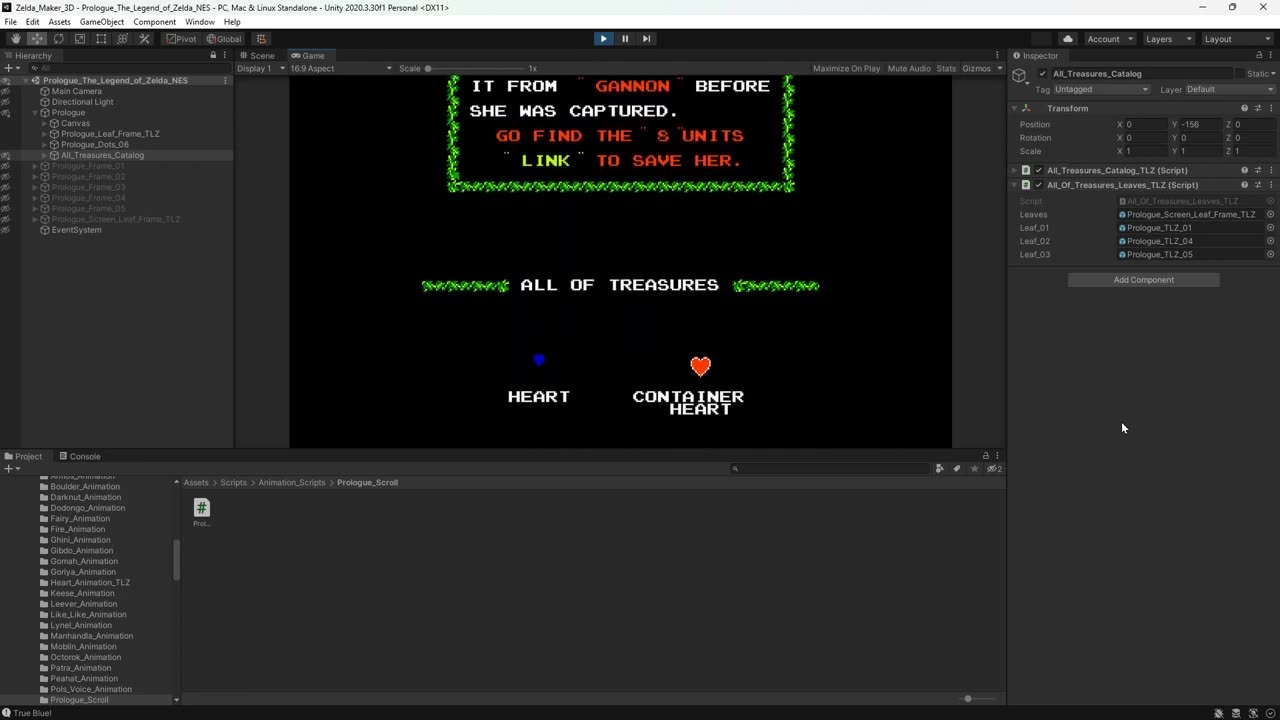Collapse the Transform component
The image size is (1280, 720).
pos(1014,108)
